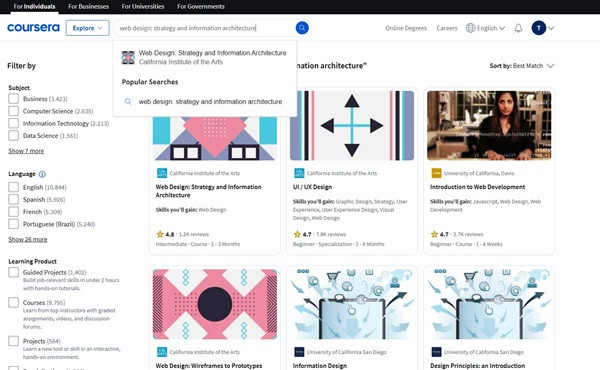Expand Show 7 more subjects

[26, 151]
